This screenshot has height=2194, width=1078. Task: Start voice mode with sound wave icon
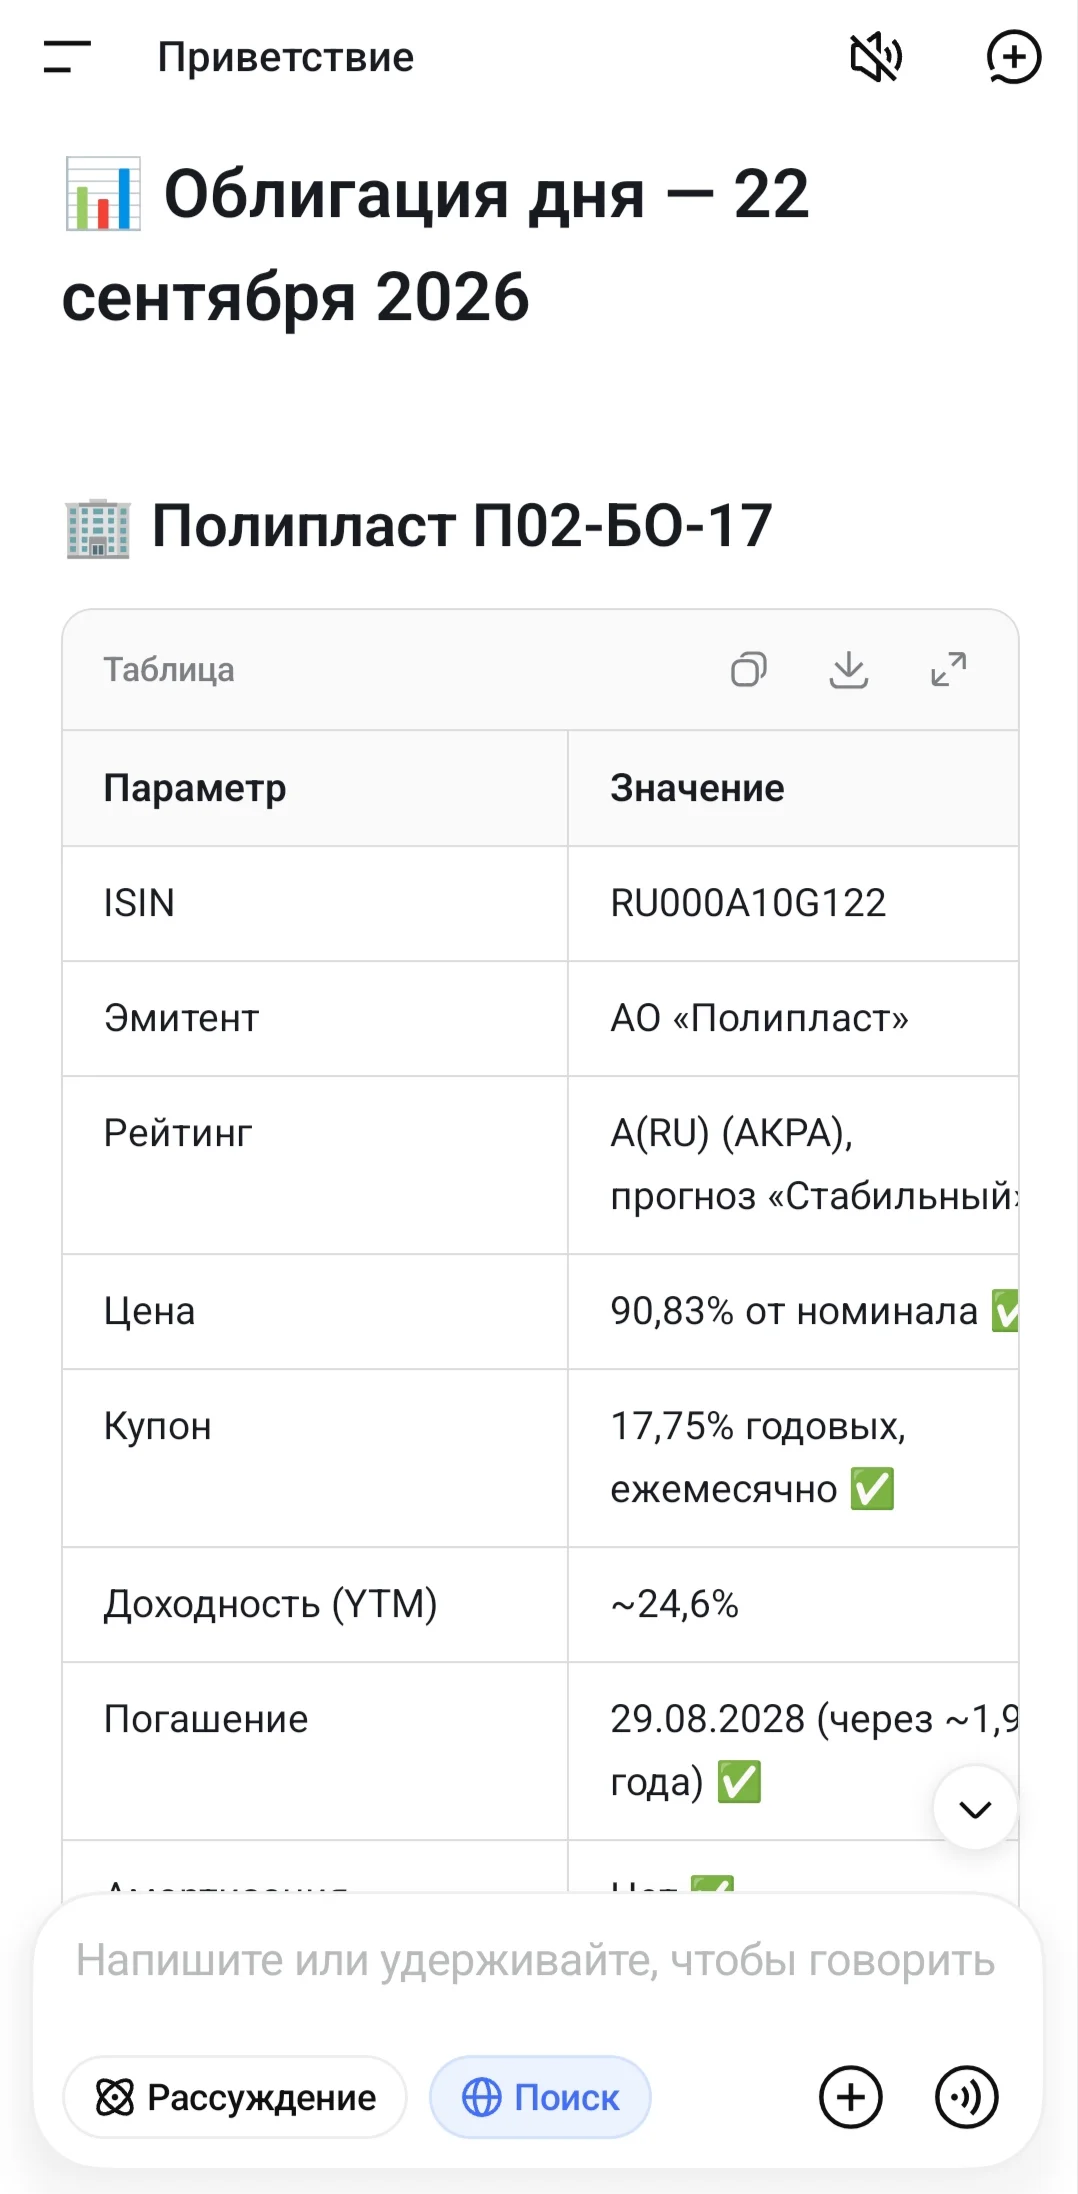tap(966, 2097)
